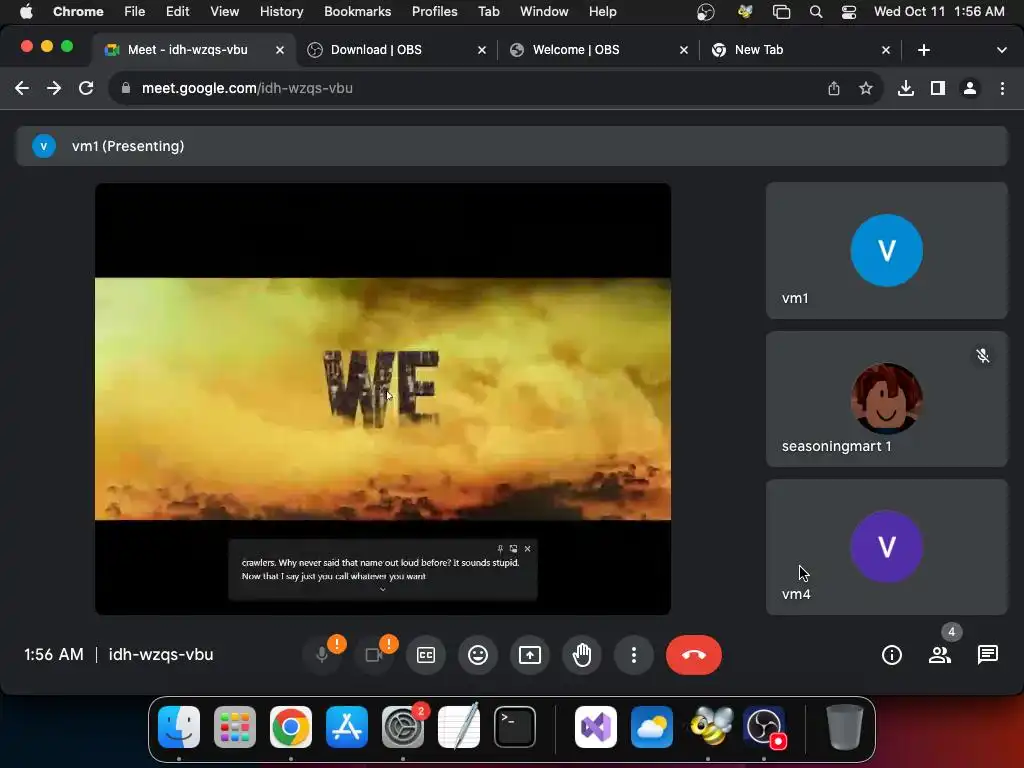The width and height of the screenshot is (1024, 768).
Task: Reload the page
Action: tap(86, 88)
